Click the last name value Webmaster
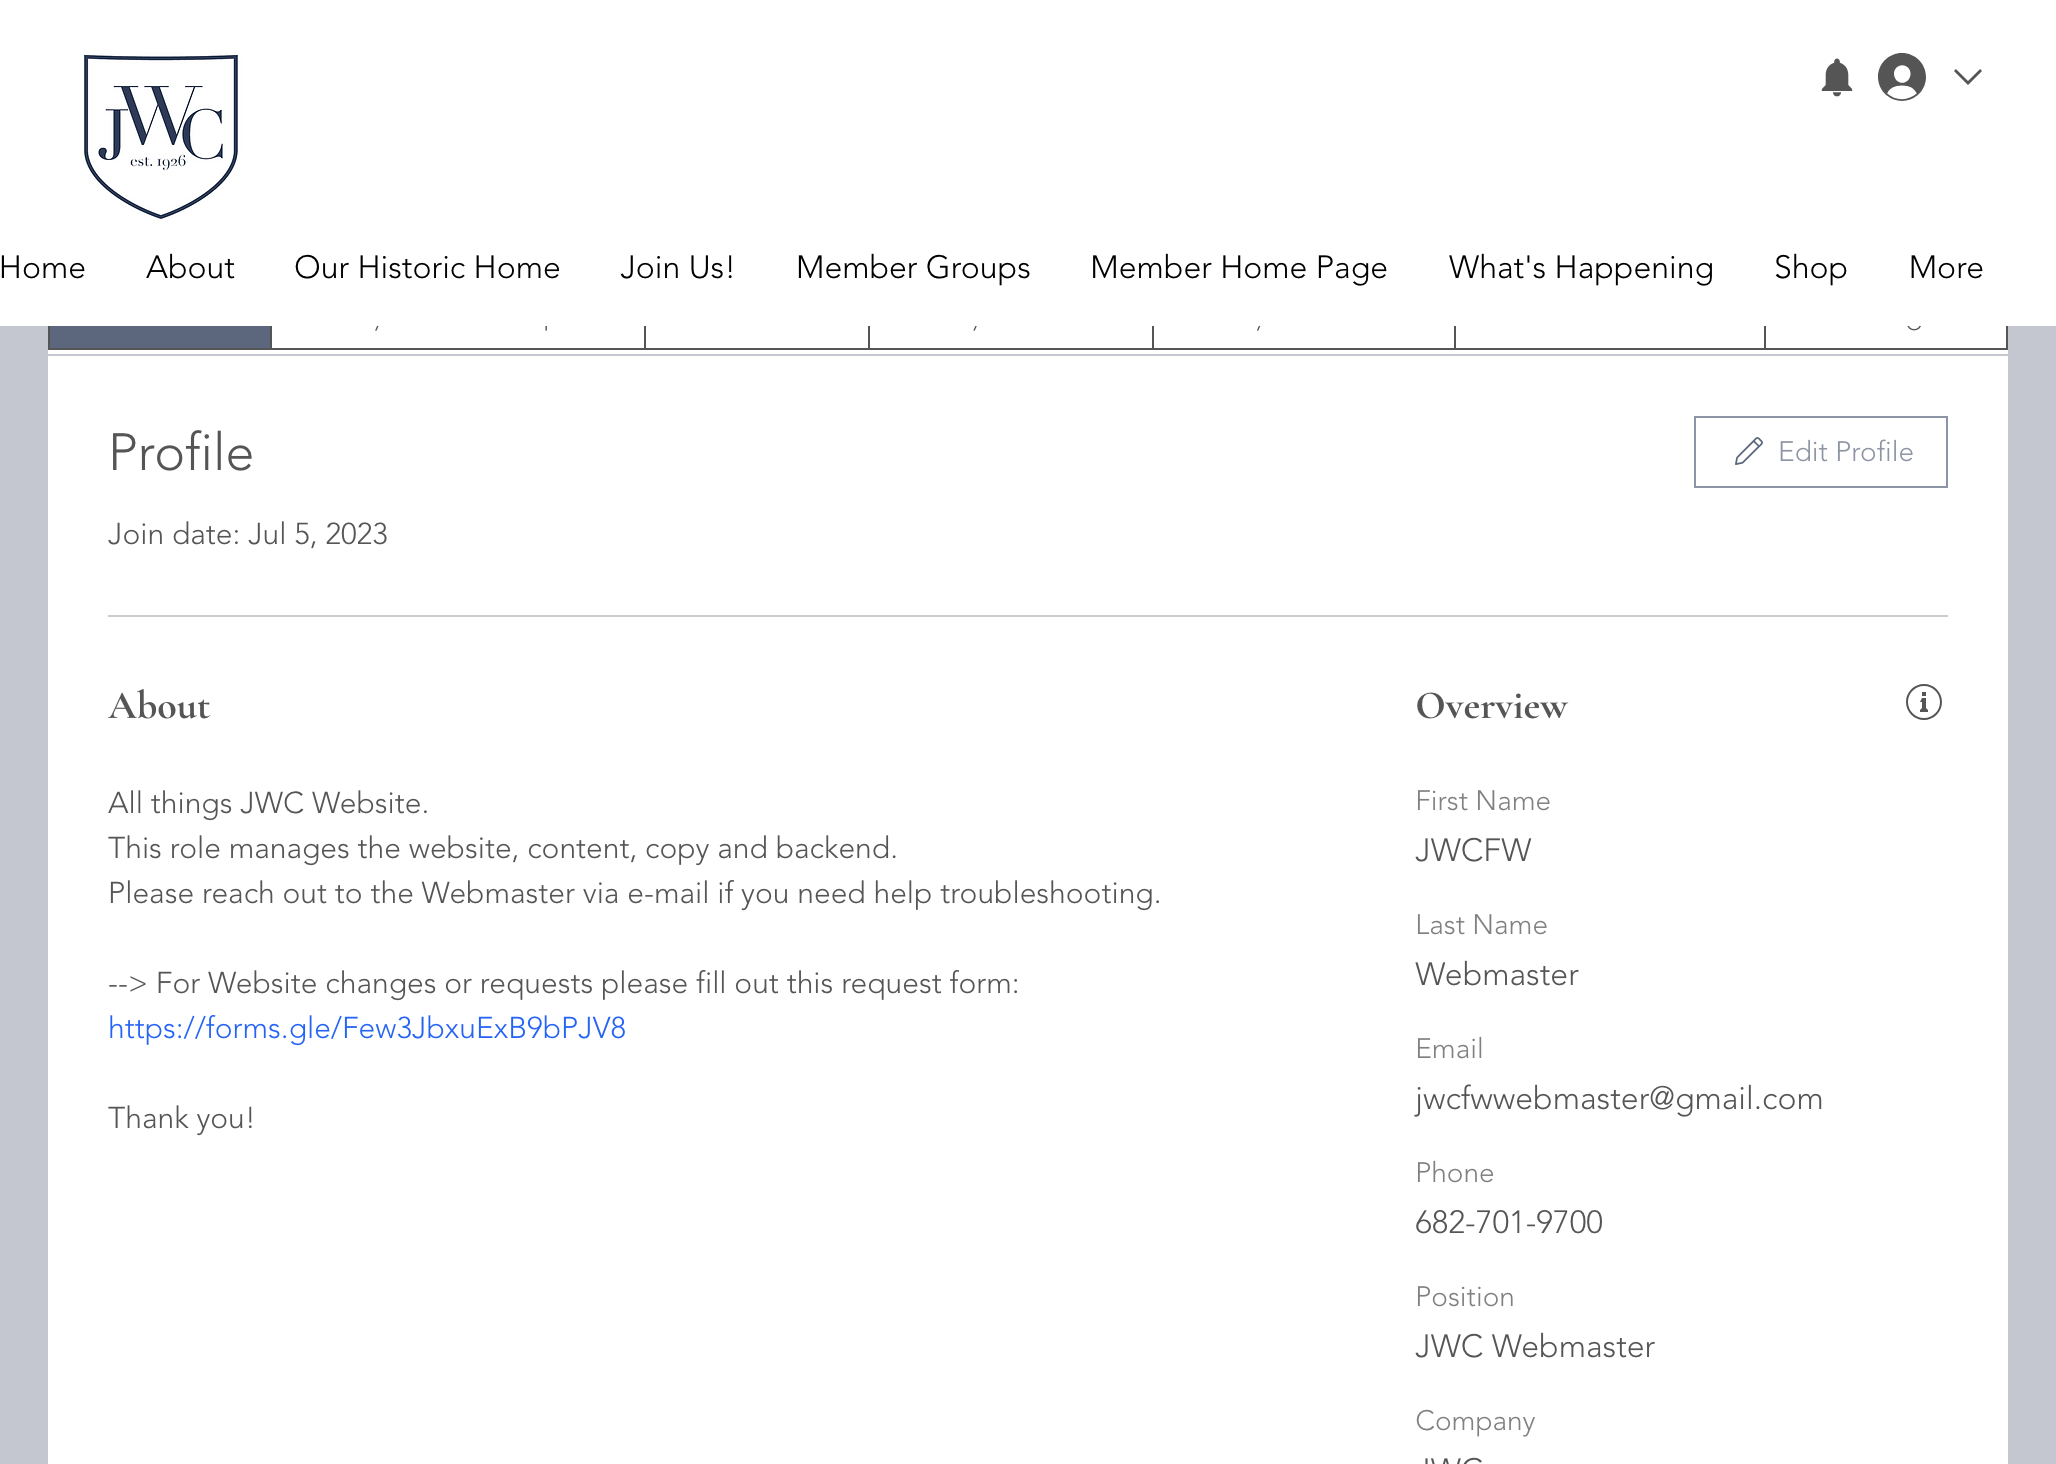 click(x=1497, y=974)
